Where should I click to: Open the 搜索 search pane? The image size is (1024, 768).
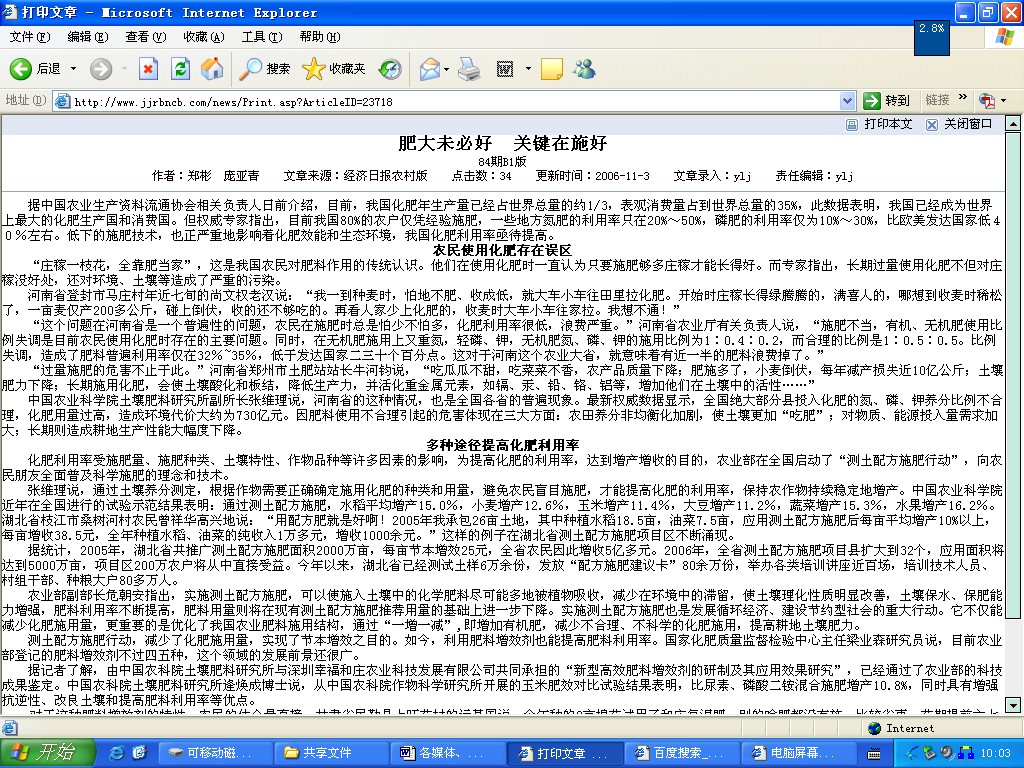[264, 69]
